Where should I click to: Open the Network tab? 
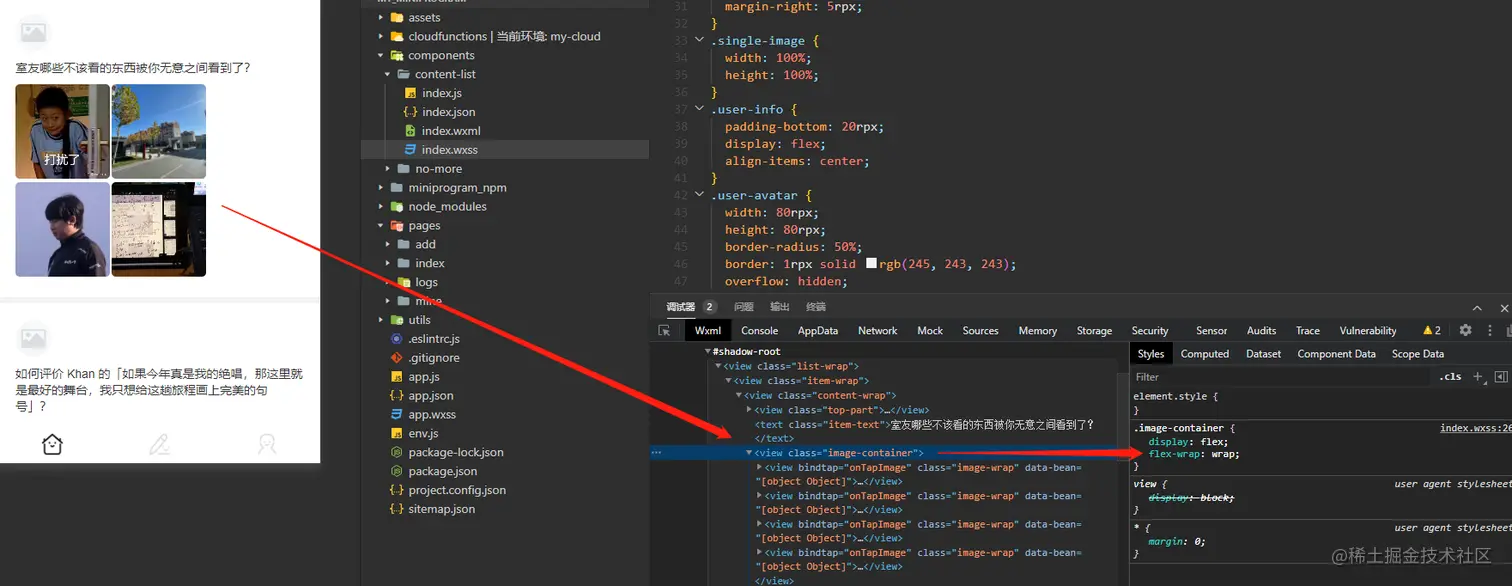(x=877, y=331)
